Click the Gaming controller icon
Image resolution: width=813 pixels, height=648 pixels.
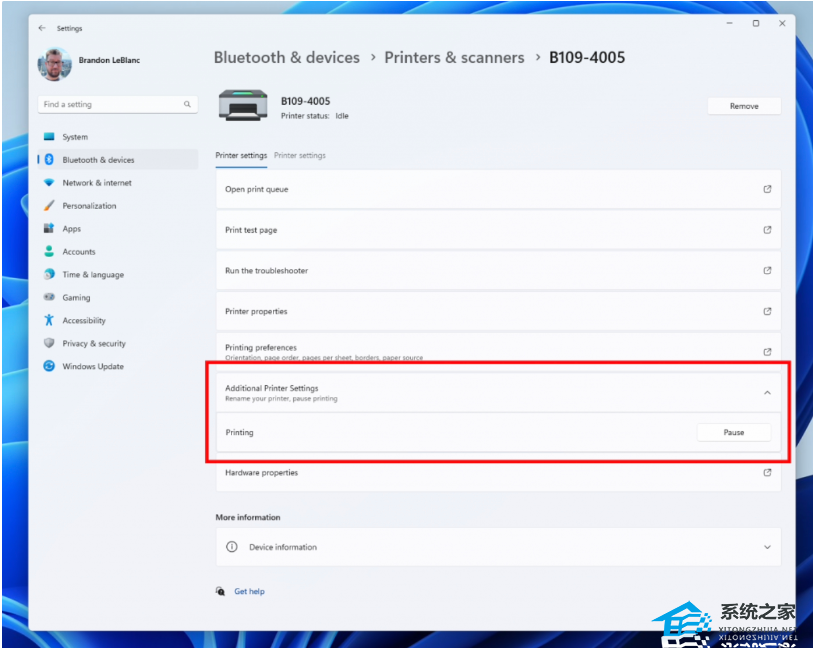[49, 297]
